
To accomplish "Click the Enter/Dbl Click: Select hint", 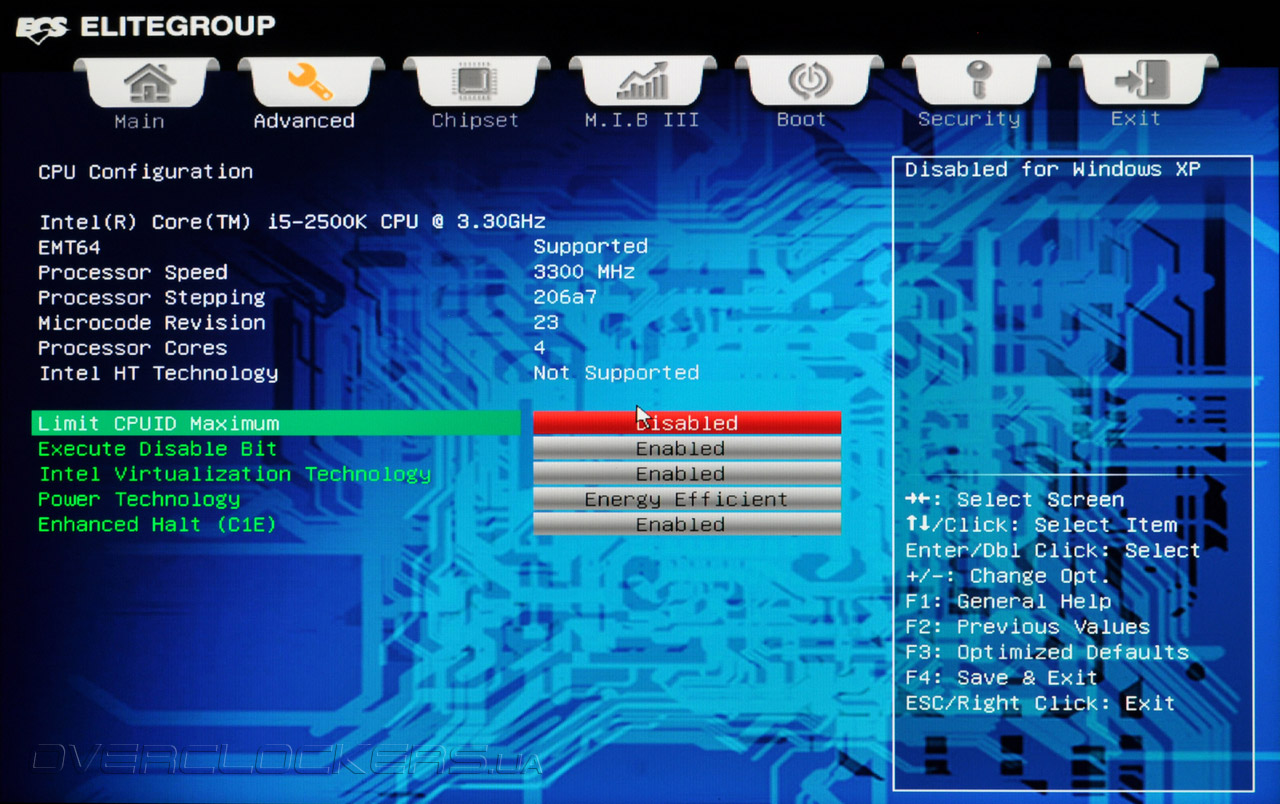I will click(x=1053, y=551).
